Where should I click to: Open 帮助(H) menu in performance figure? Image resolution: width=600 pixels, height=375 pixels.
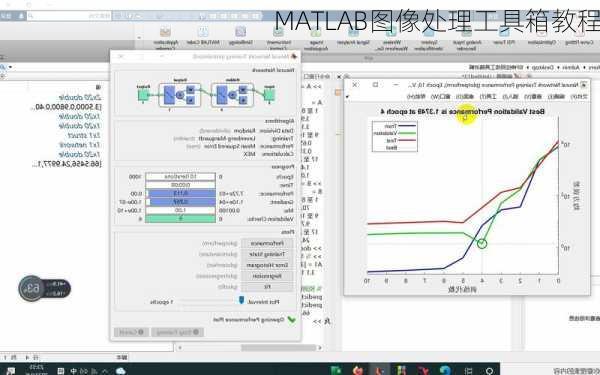point(416,97)
